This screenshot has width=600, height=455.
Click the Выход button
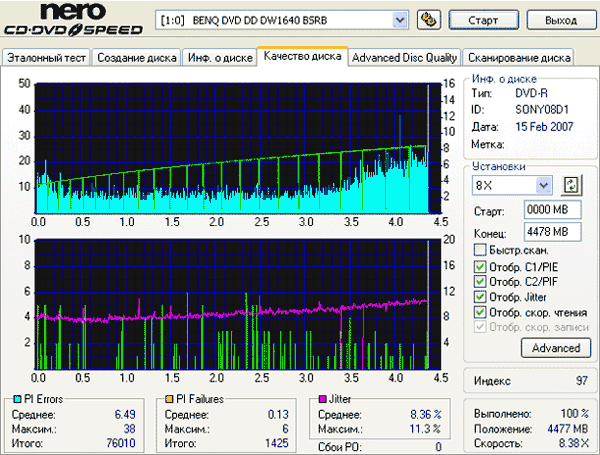click(563, 19)
